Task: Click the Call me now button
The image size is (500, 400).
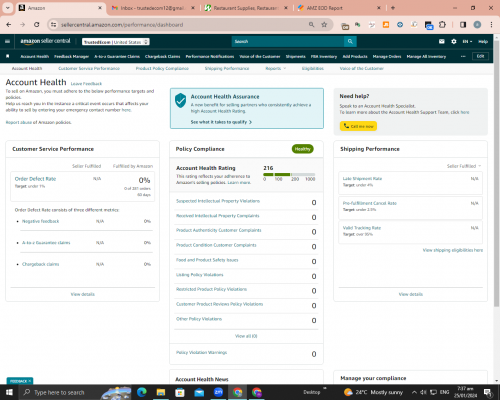Action: (x=358, y=126)
